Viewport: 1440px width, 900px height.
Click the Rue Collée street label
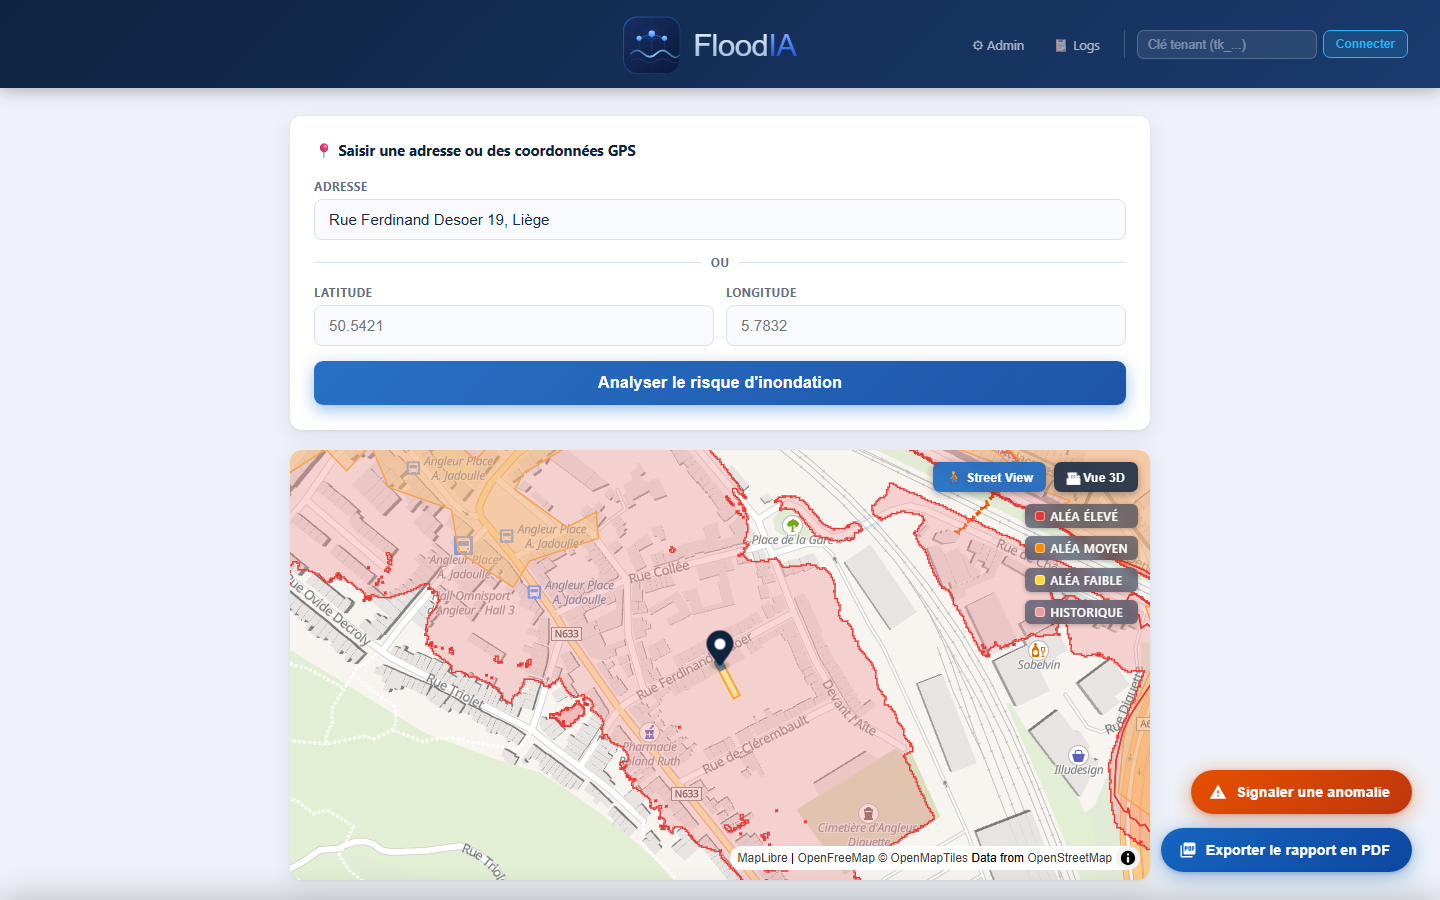pyautogui.click(x=659, y=572)
